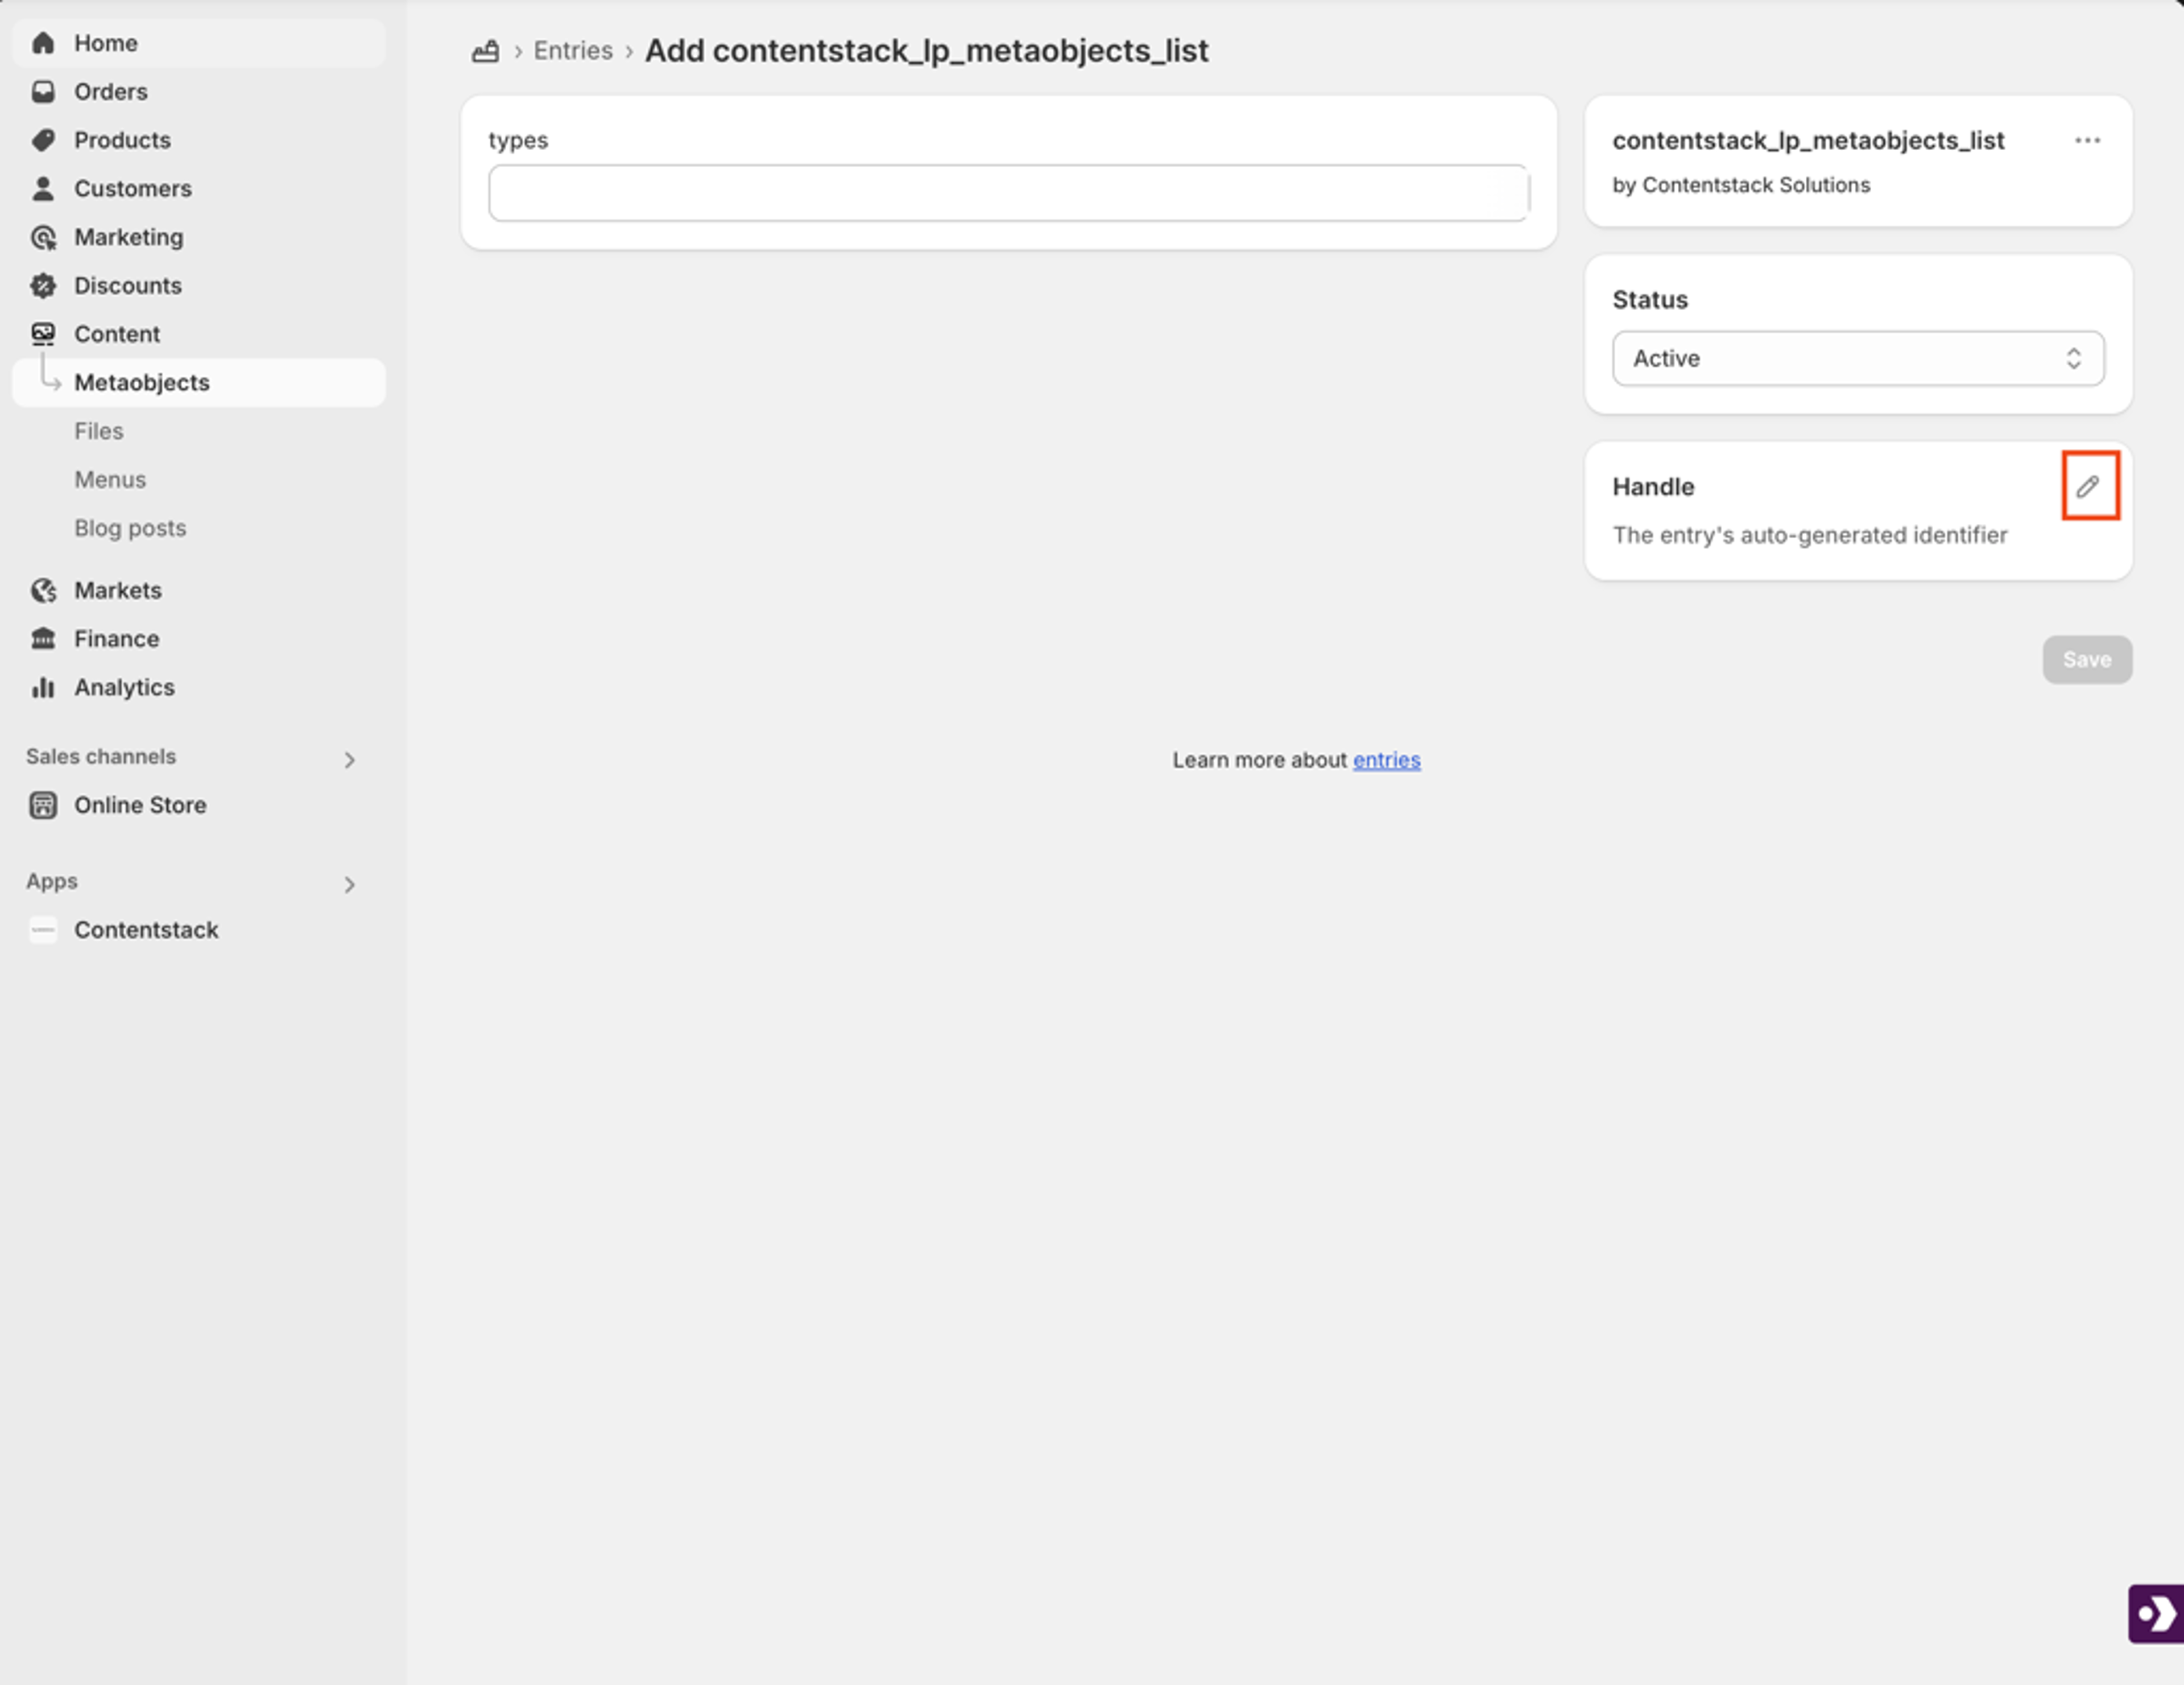Select the Customers person icon
The image size is (2184, 1685).
(43, 189)
